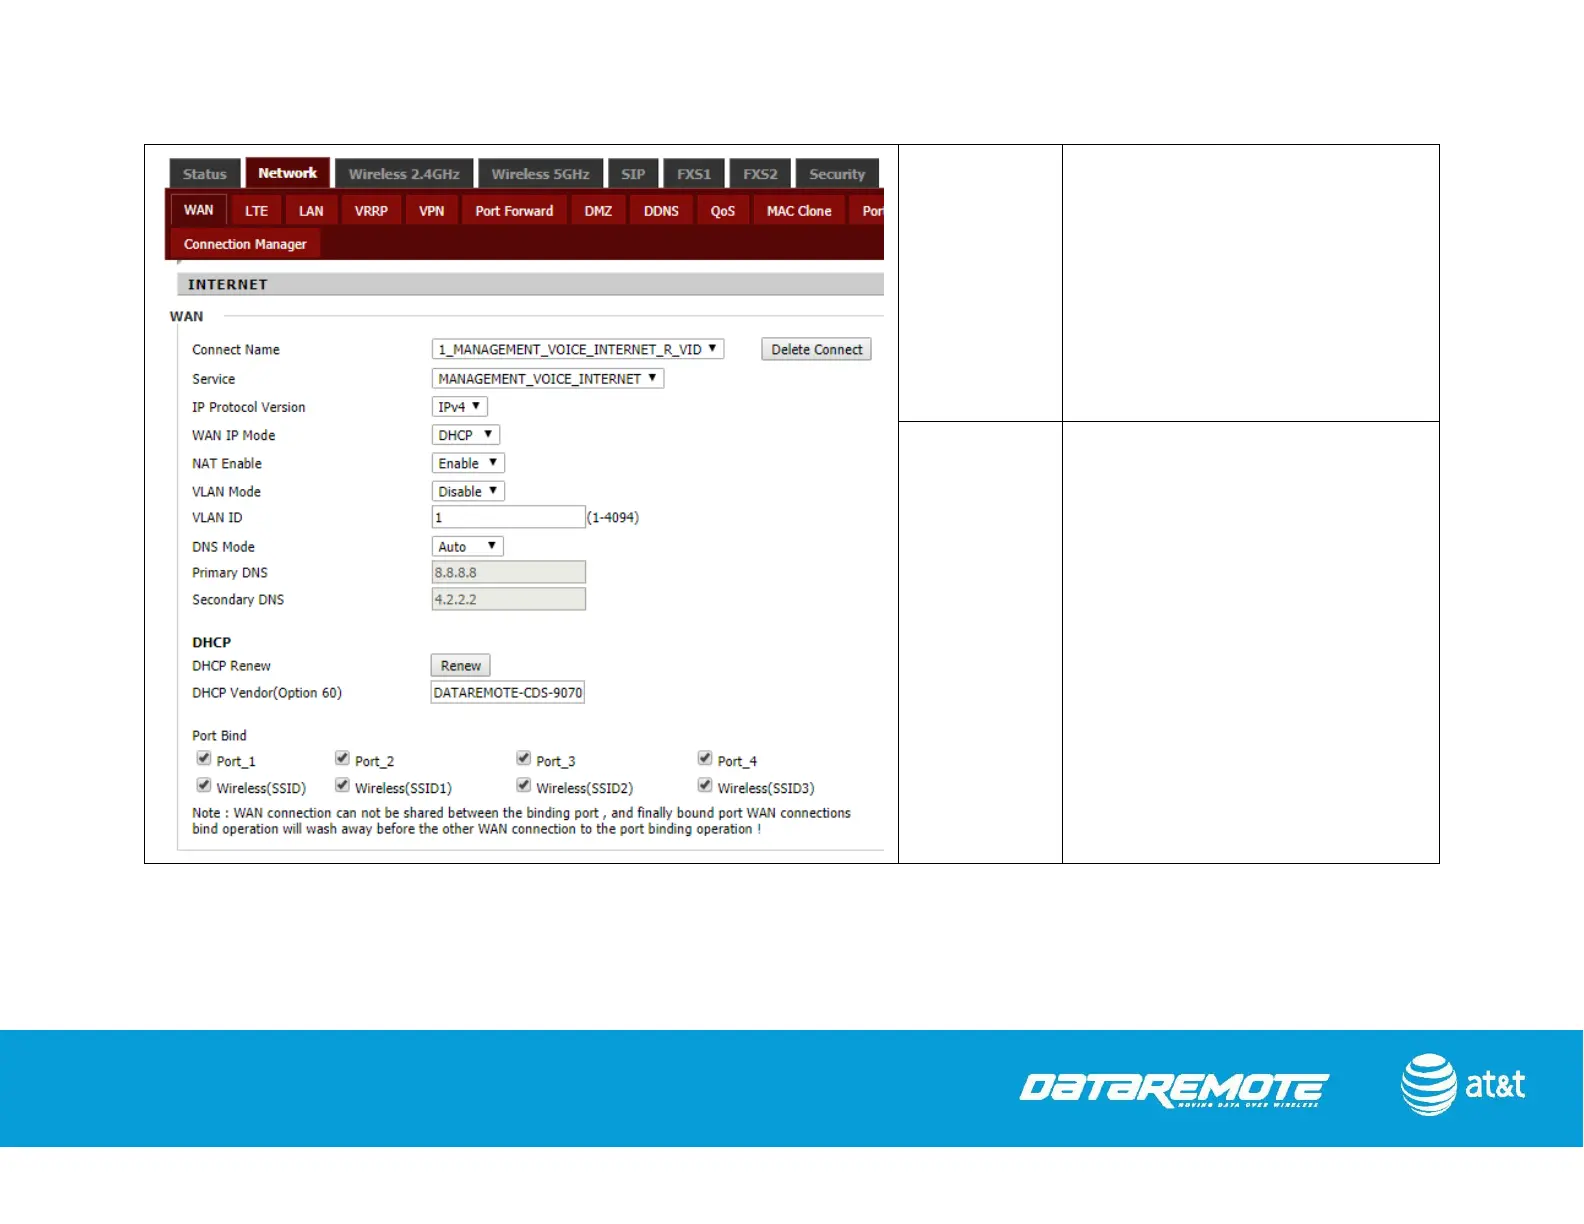Open the Connection Manager sub-tab

point(245,244)
